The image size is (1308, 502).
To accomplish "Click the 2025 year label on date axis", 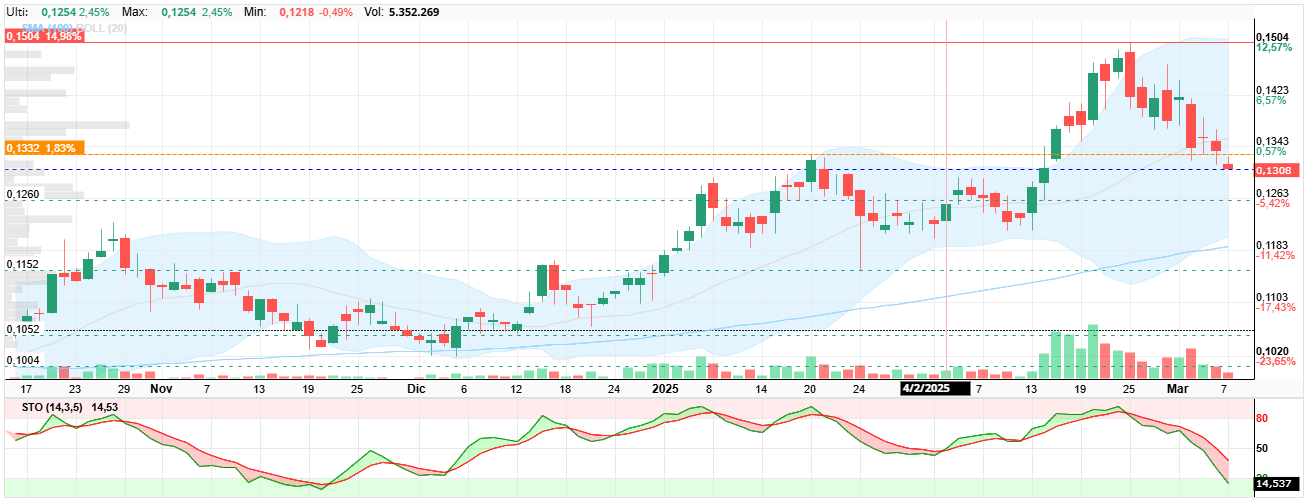I will coord(665,387).
